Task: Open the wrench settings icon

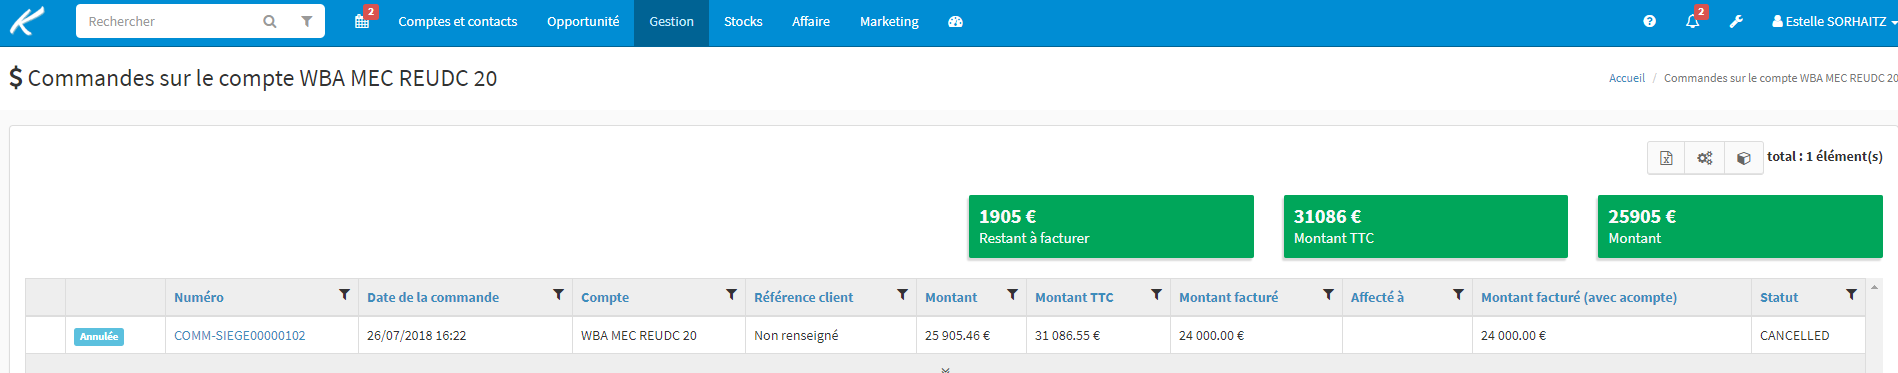Action: 1736,21
